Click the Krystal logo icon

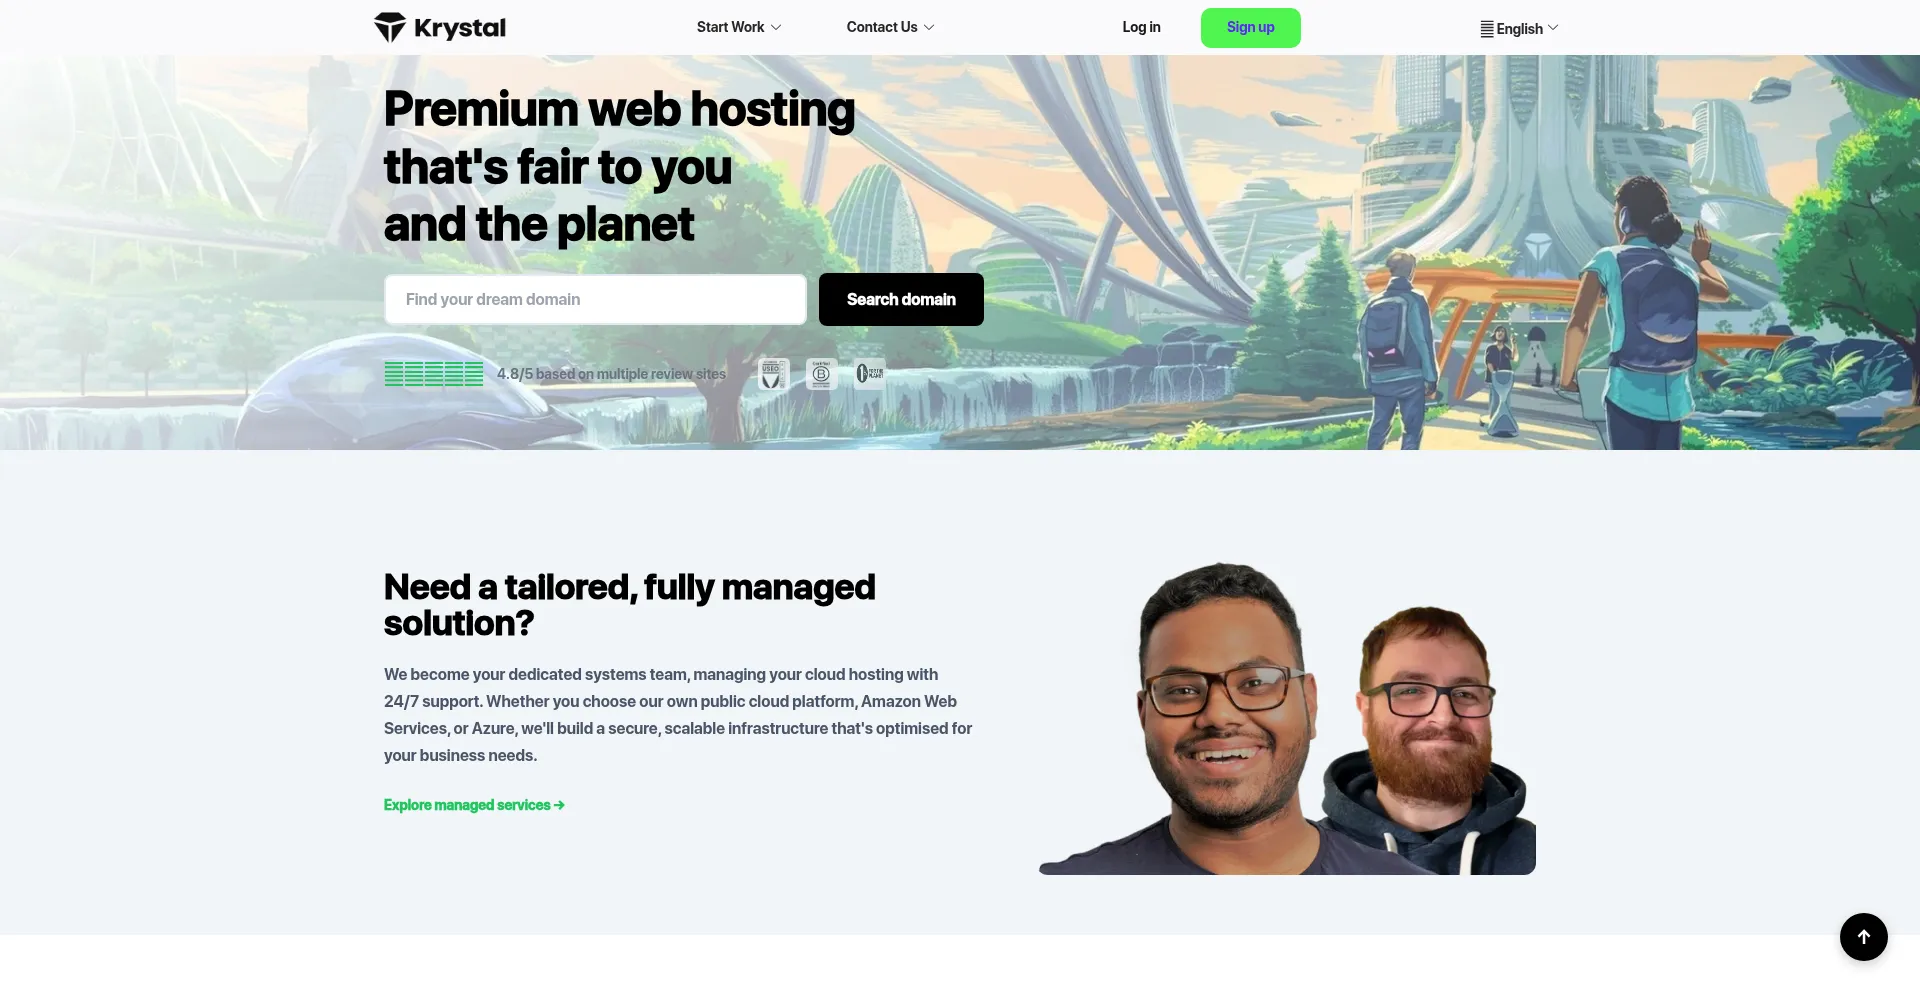pos(390,27)
